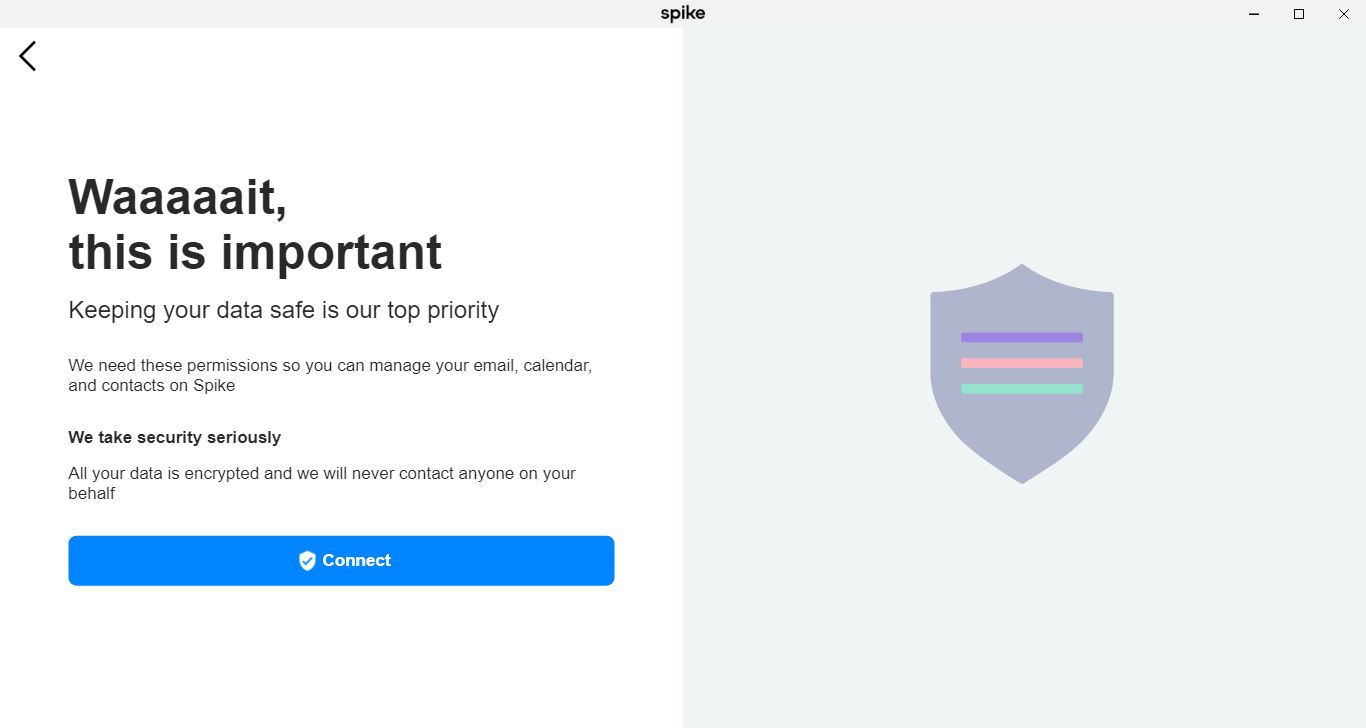
Task: Click the permissions explanation paragraph
Action: (x=330, y=375)
